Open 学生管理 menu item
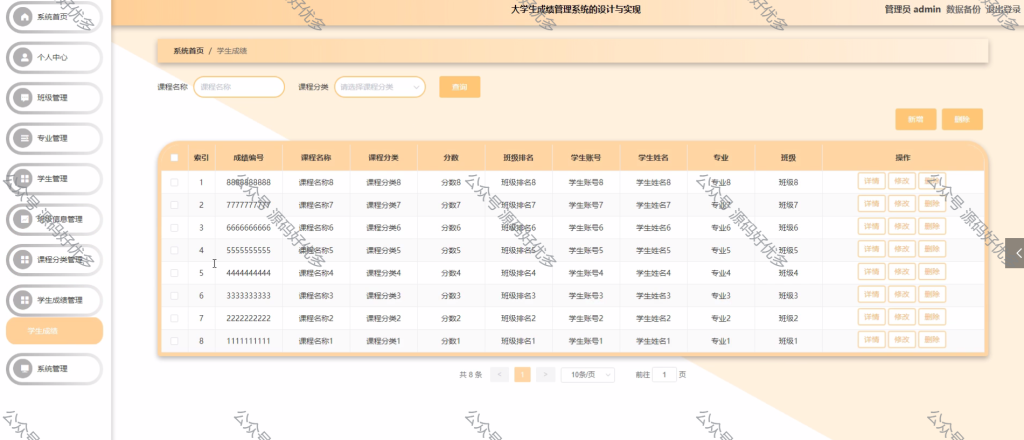This screenshot has height=440, width=1024. [x=54, y=179]
